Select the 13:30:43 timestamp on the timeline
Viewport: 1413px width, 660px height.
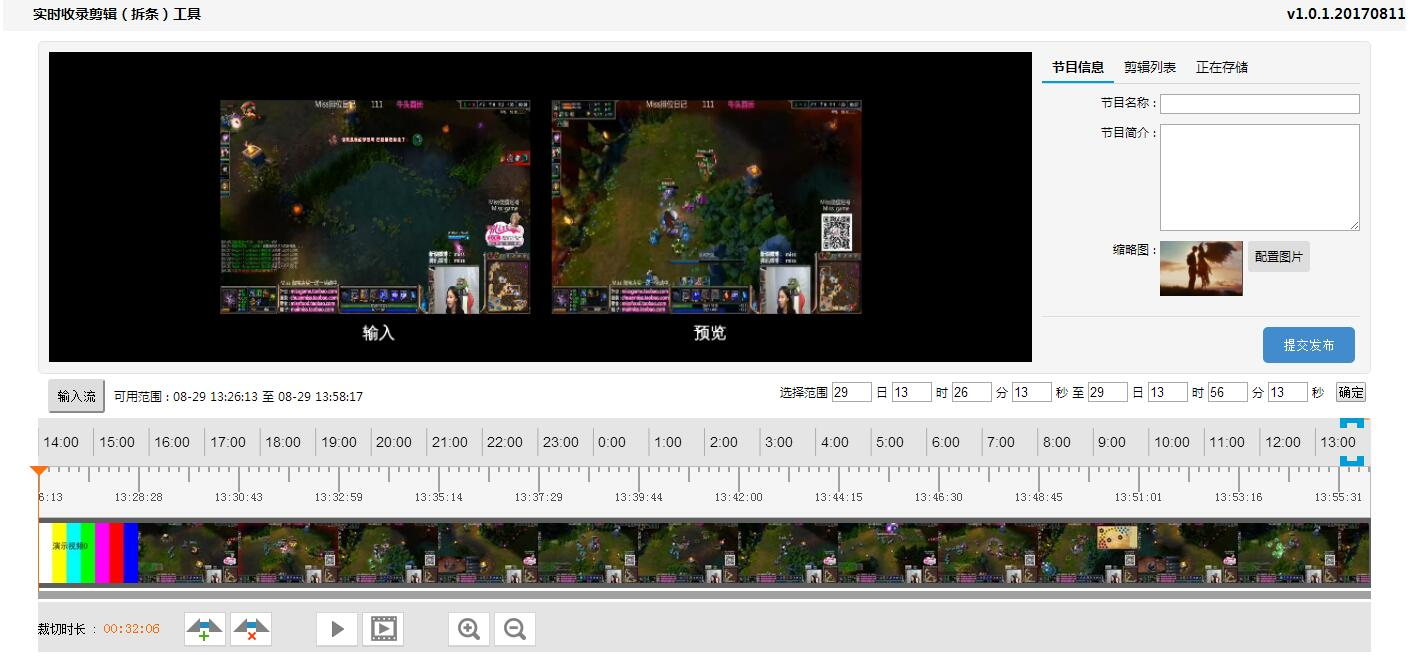point(238,497)
